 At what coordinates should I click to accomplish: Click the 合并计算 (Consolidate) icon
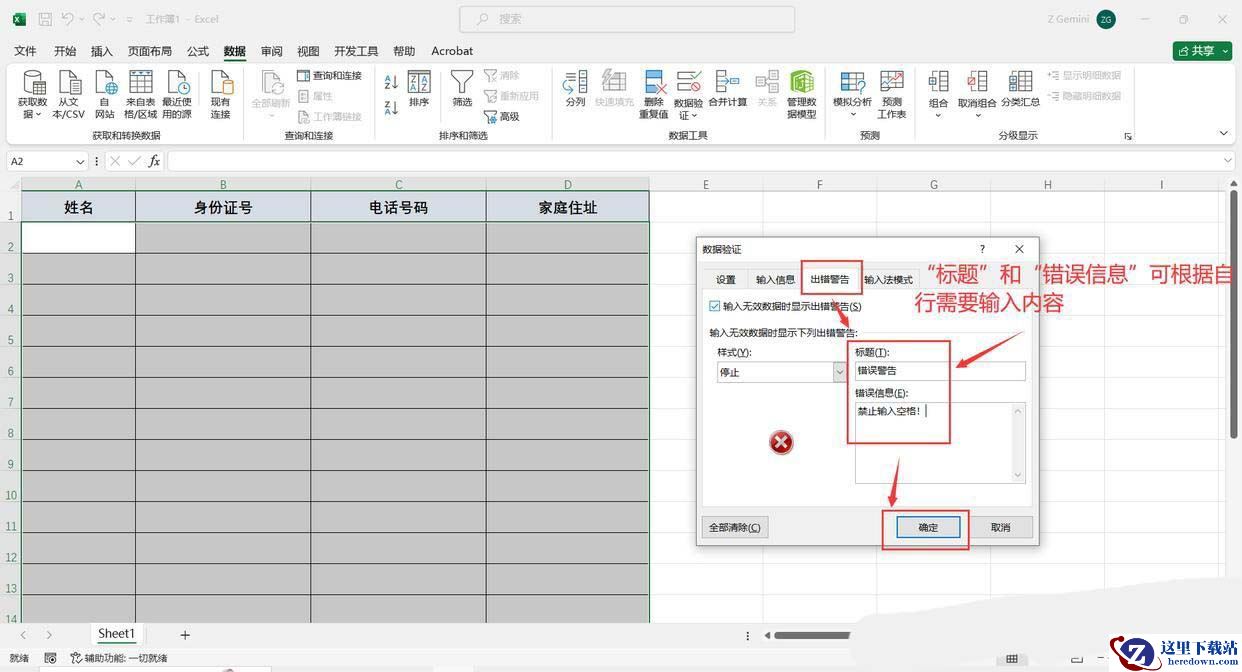[728, 90]
